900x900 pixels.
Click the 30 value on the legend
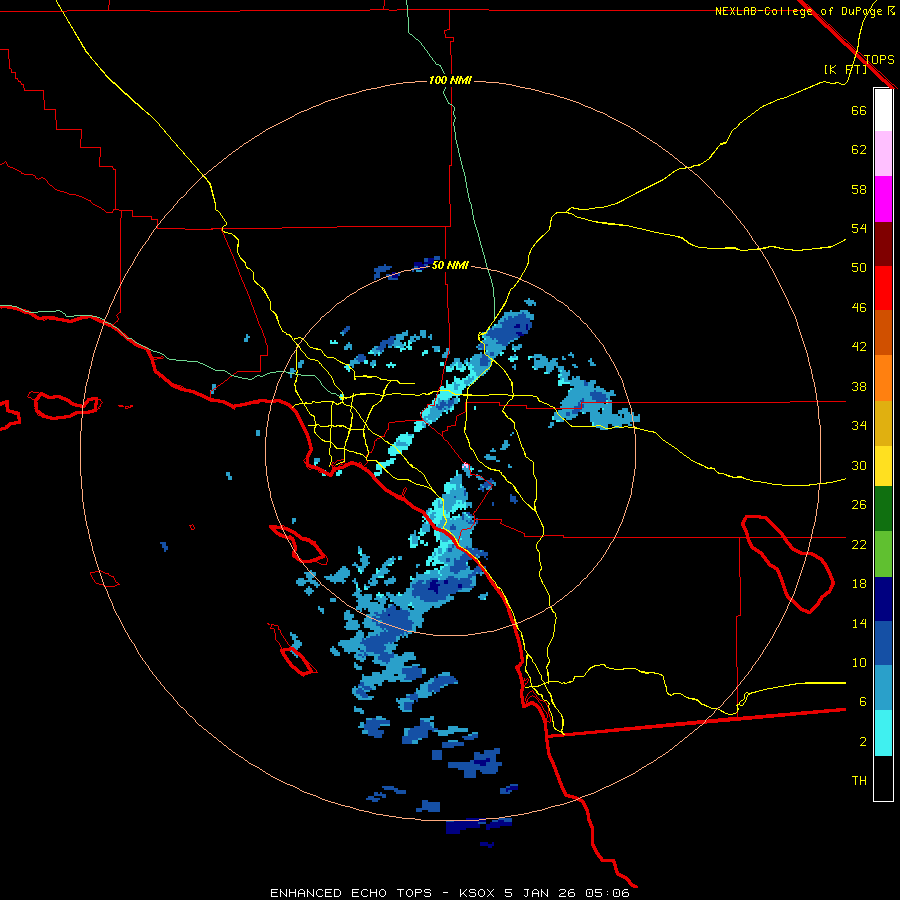click(859, 465)
